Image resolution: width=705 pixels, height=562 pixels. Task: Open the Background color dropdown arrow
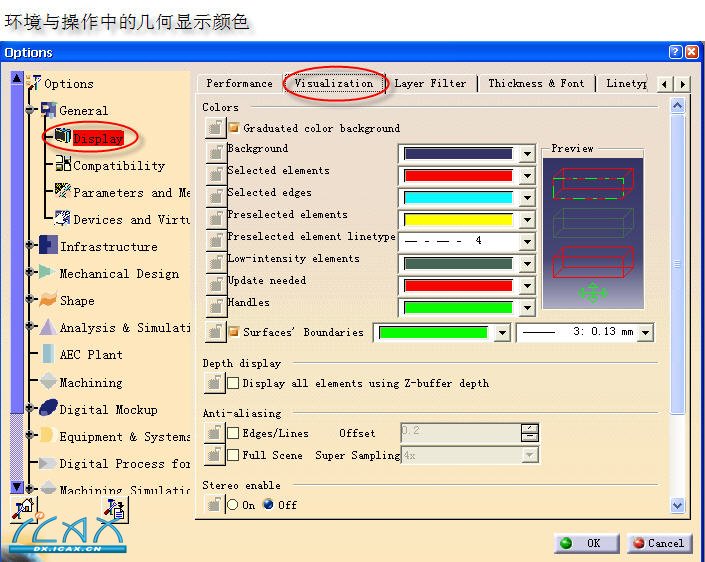(x=527, y=154)
